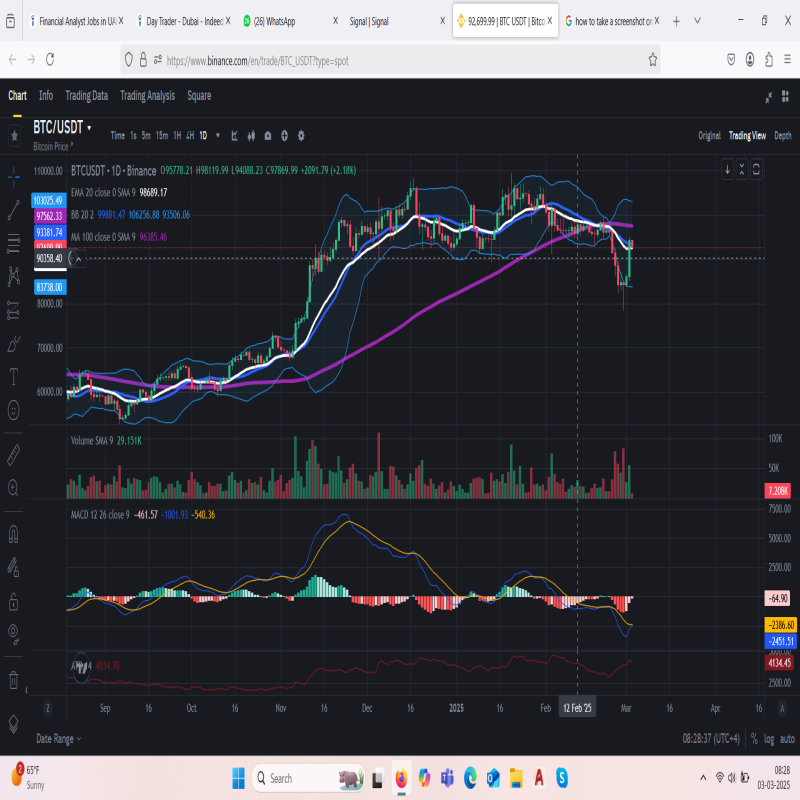This screenshot has width=800, height=800.
Task: Select the 1H time interval
Action: click(x=177, y=135)
